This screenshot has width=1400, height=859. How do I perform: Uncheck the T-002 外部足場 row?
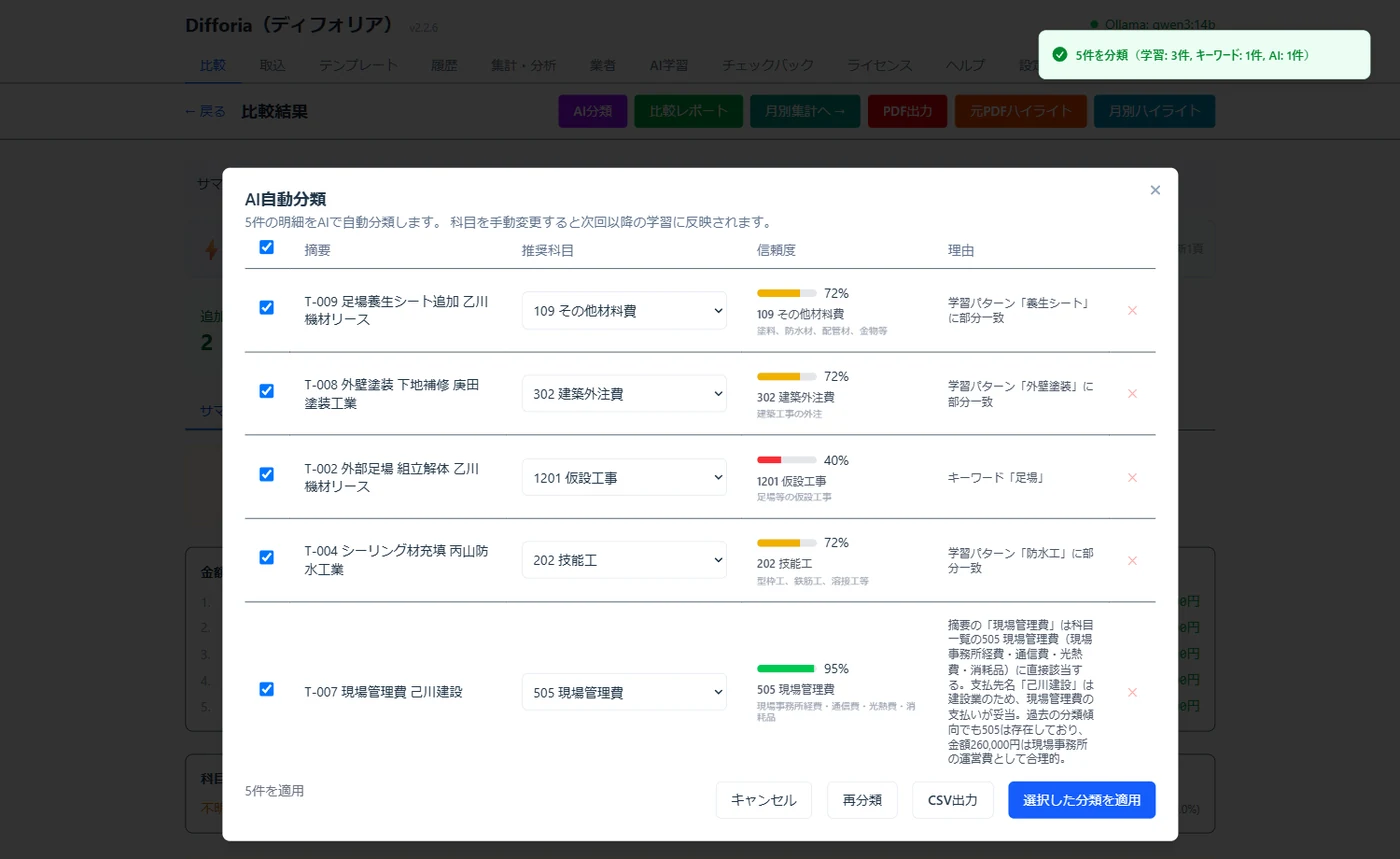[x=266, y=474]
